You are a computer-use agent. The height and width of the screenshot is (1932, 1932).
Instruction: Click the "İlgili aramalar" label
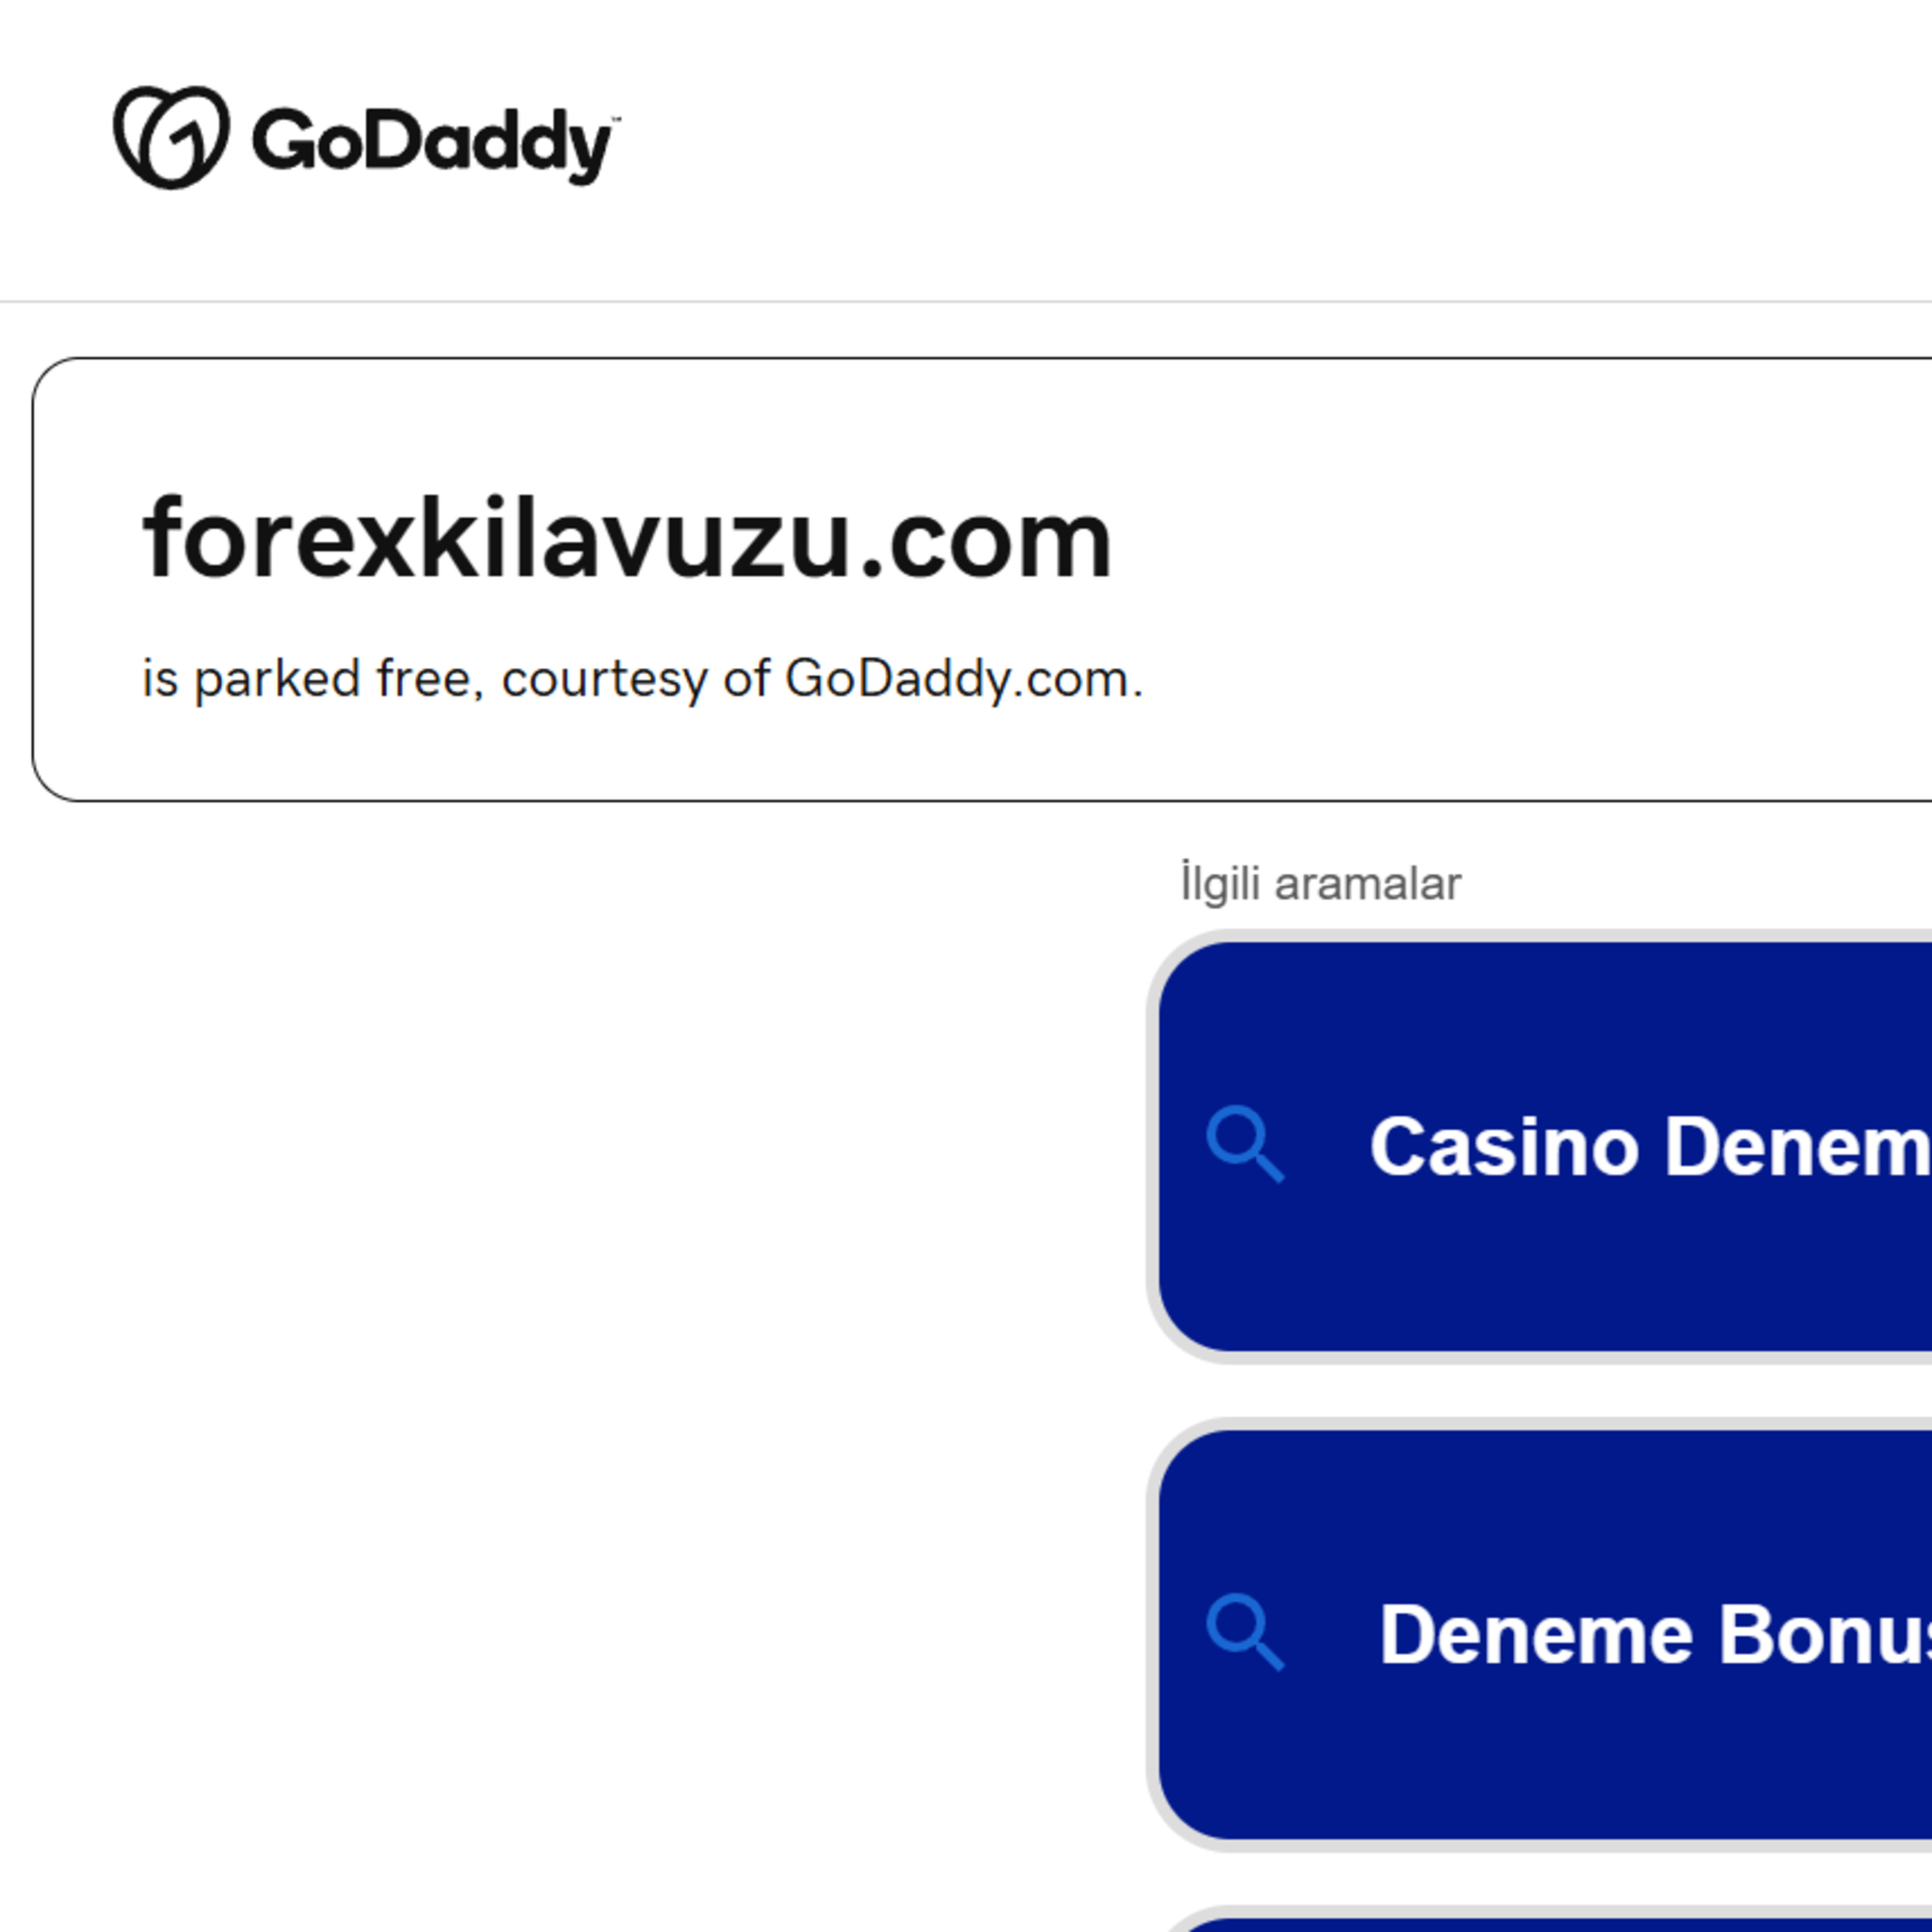tap(1320, 884)
